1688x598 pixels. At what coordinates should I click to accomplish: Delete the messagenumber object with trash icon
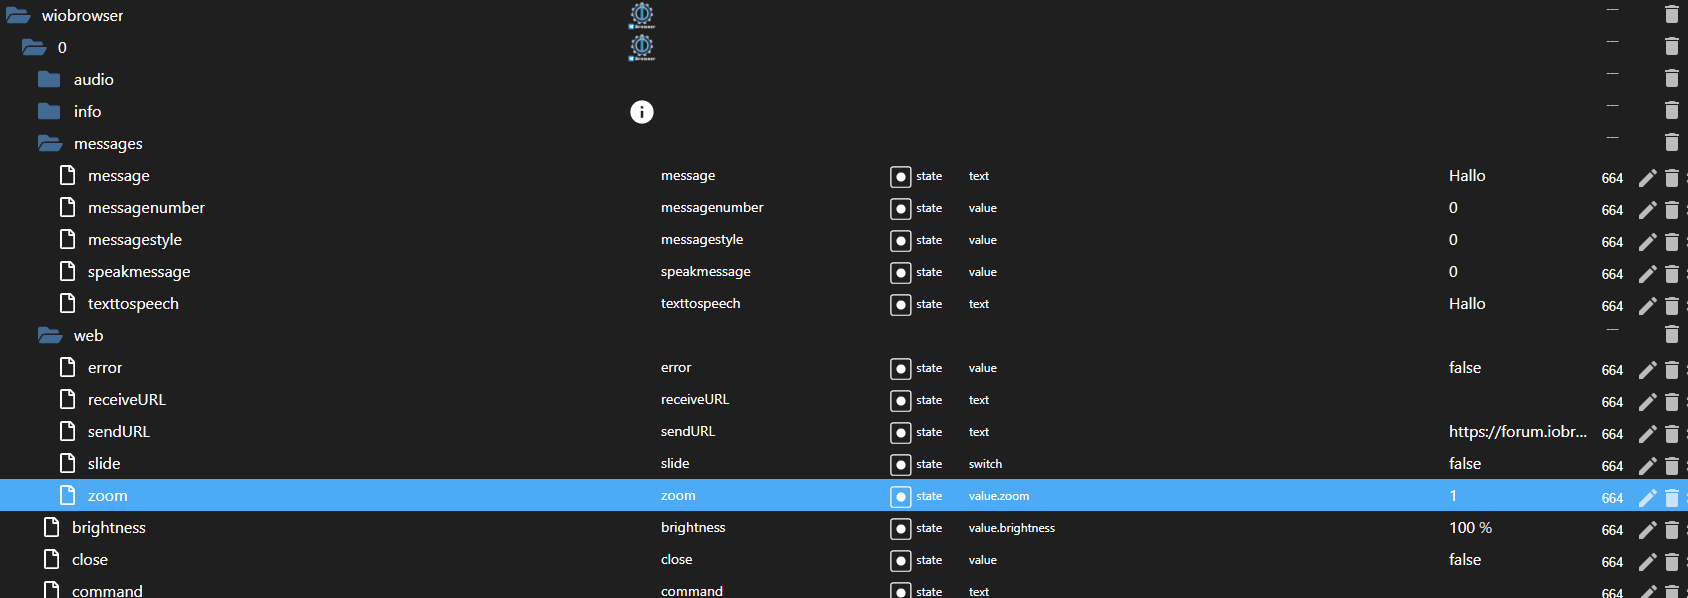pos(1671,210)
